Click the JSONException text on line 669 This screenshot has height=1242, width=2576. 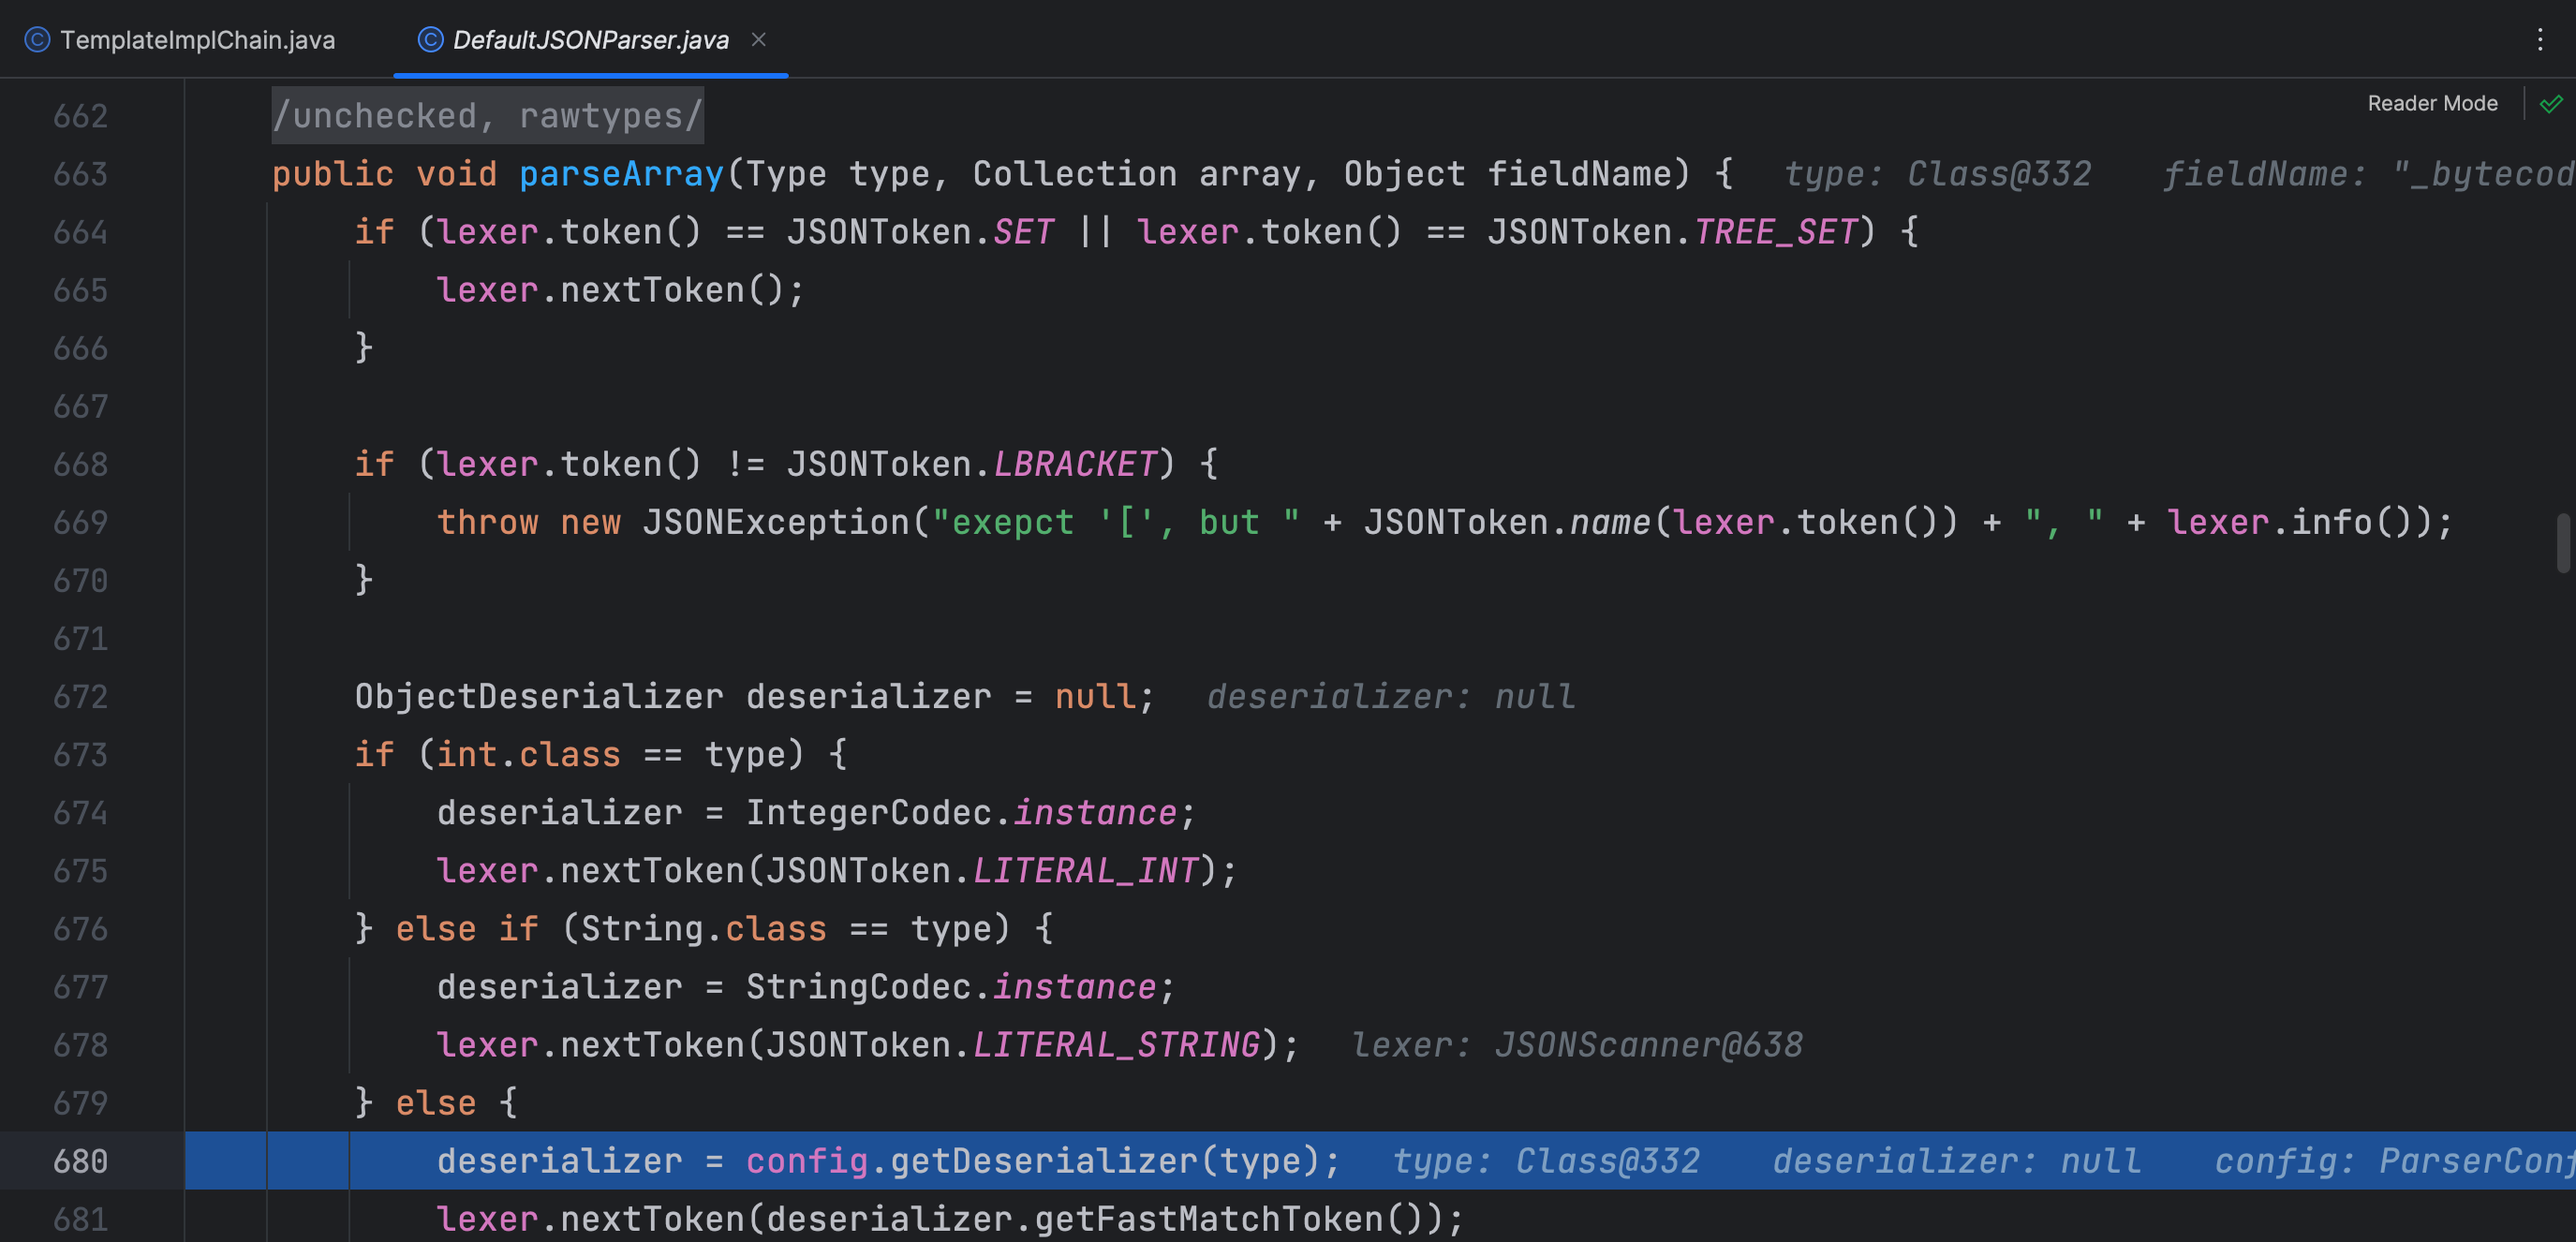point(776,522)
